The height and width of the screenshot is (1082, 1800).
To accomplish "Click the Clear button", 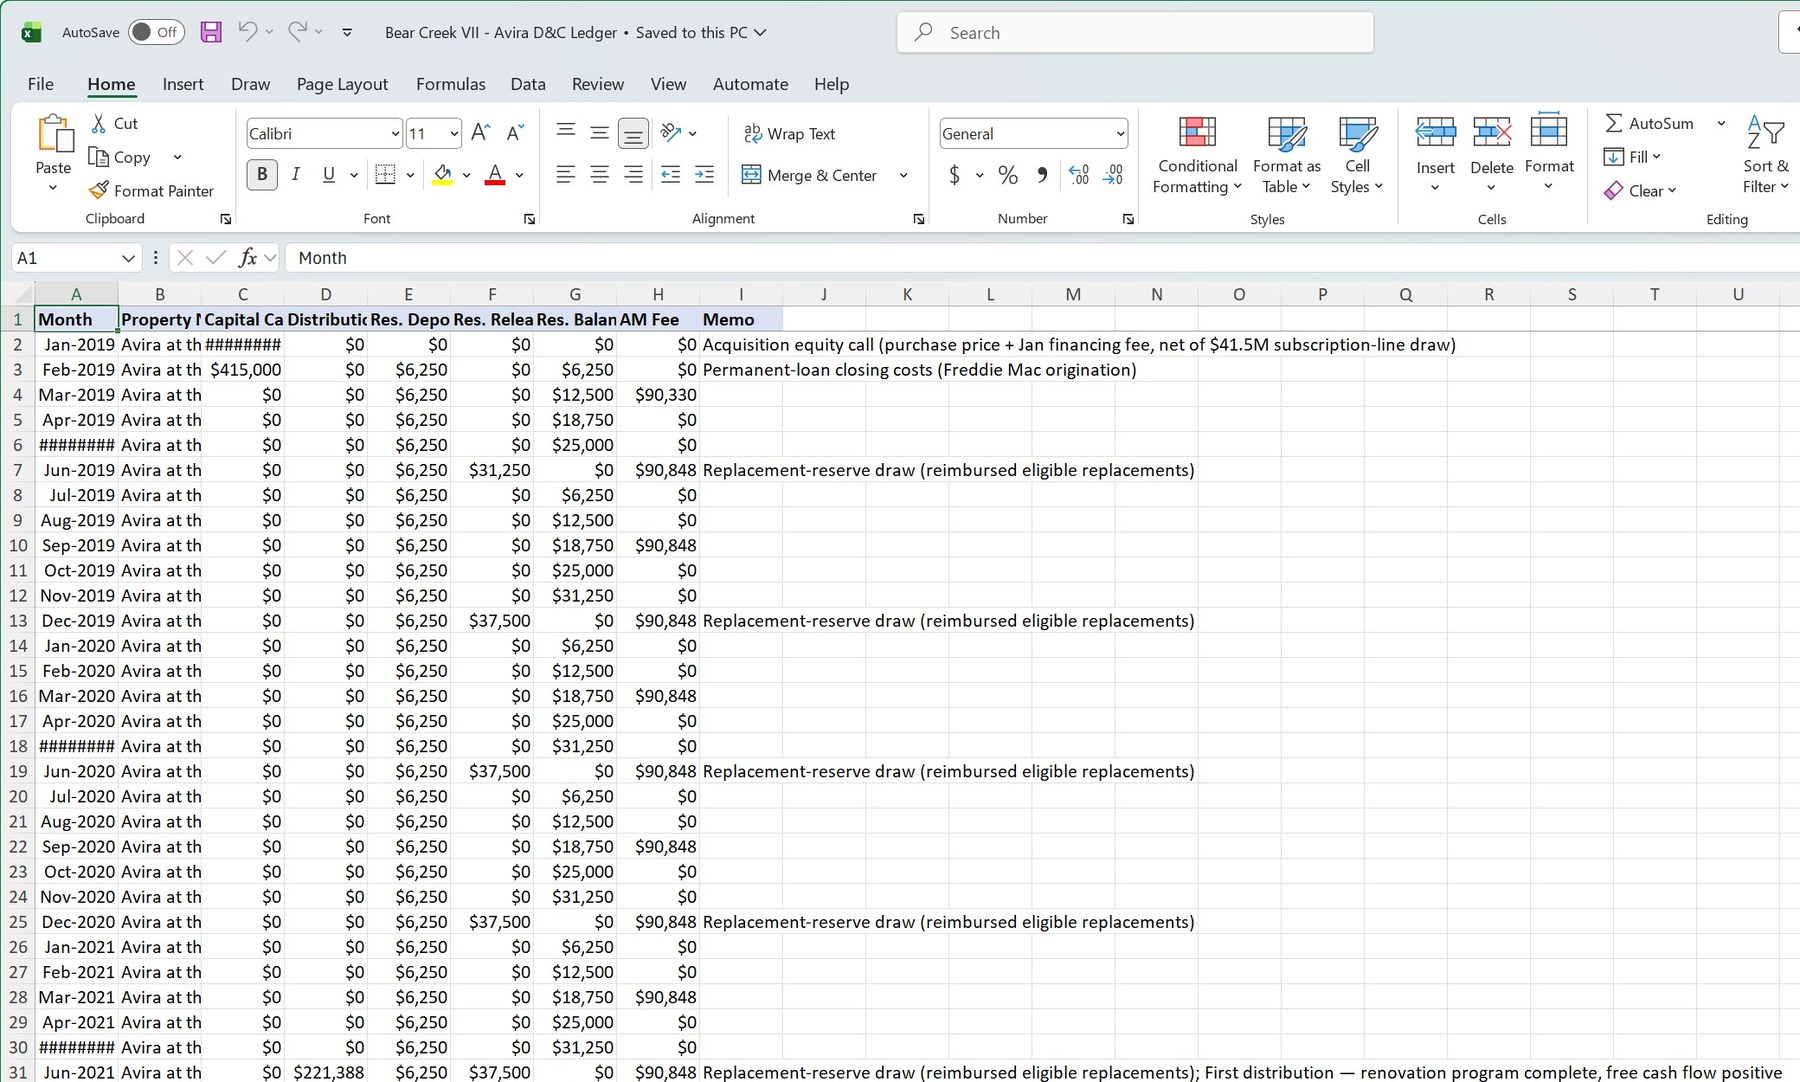I will coord(1640,190).
